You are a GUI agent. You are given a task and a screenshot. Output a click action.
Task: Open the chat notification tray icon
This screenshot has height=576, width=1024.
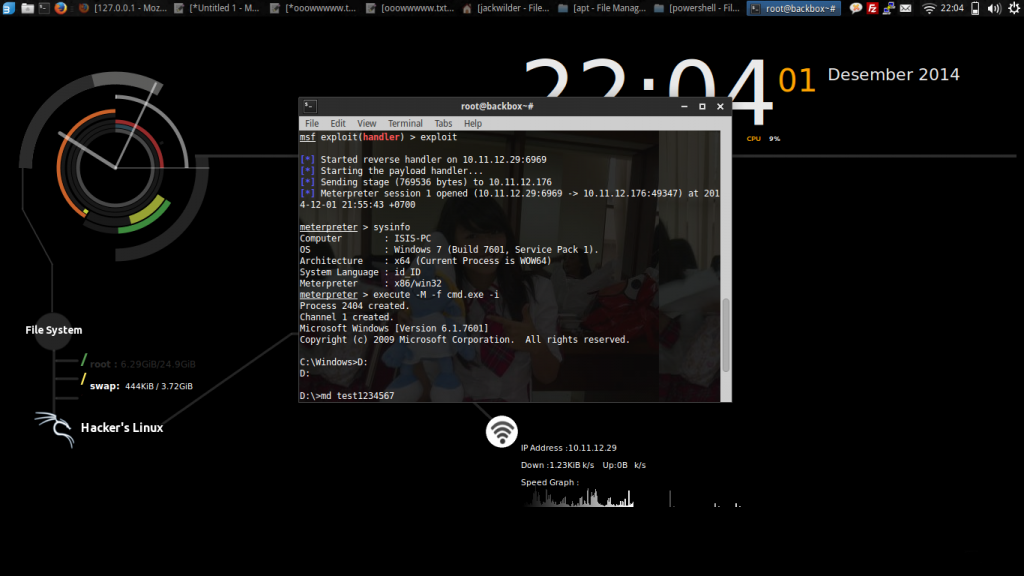point(856,8)
